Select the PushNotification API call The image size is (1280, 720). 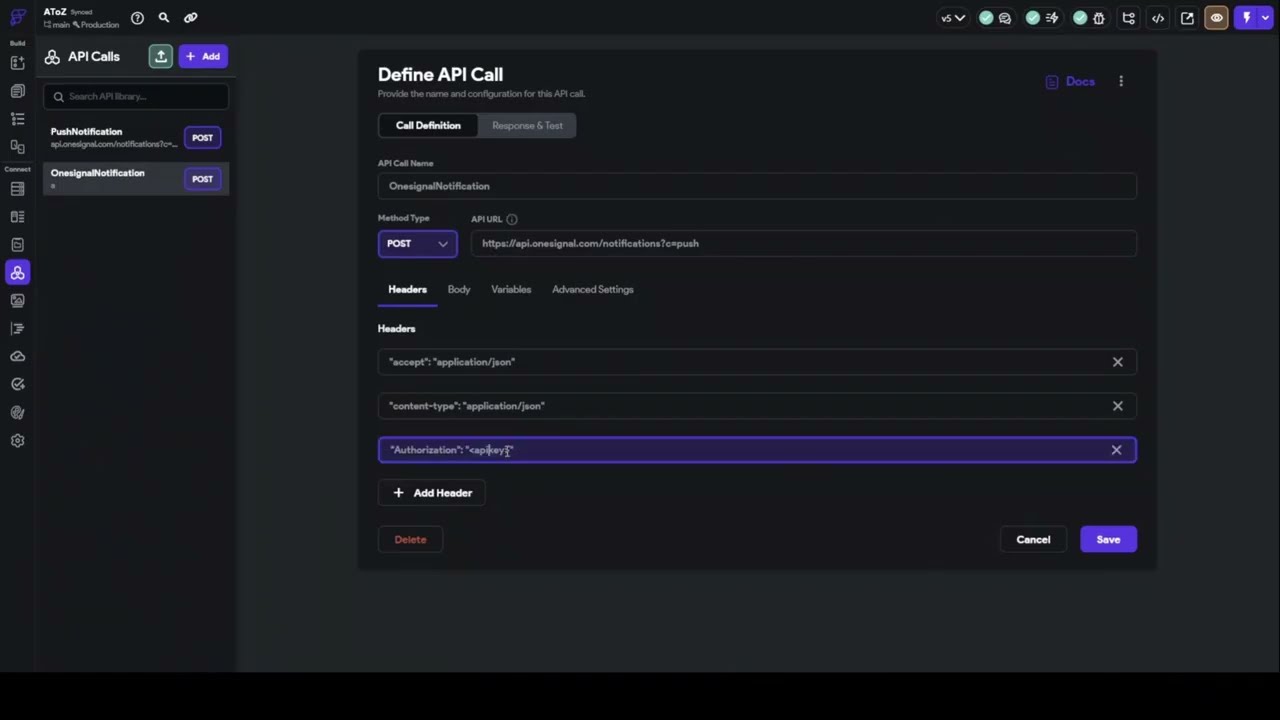tap(136, 138)
